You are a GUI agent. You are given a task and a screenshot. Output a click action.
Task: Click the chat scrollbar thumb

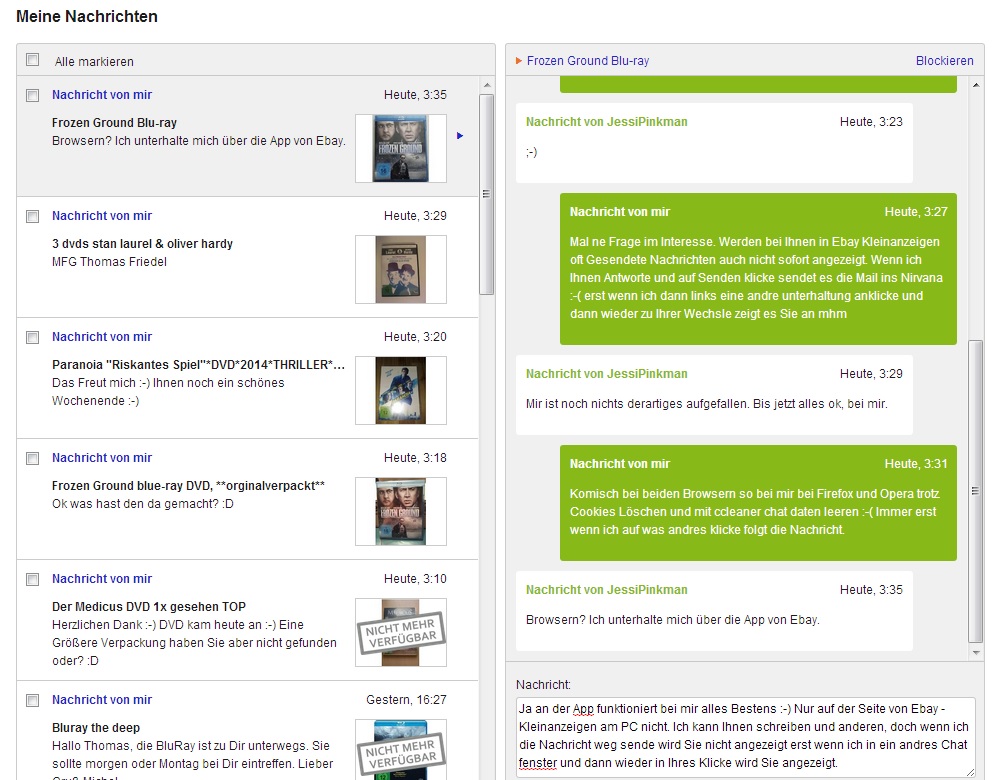[975, 491]
